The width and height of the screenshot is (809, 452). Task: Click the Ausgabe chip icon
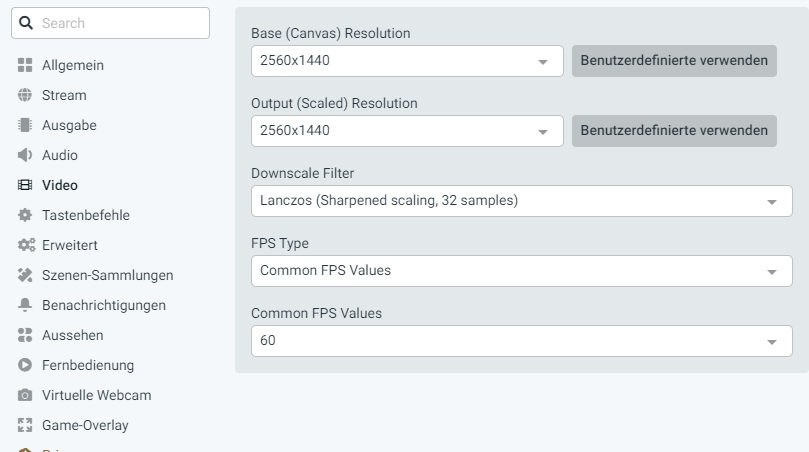tap(26, 126)
